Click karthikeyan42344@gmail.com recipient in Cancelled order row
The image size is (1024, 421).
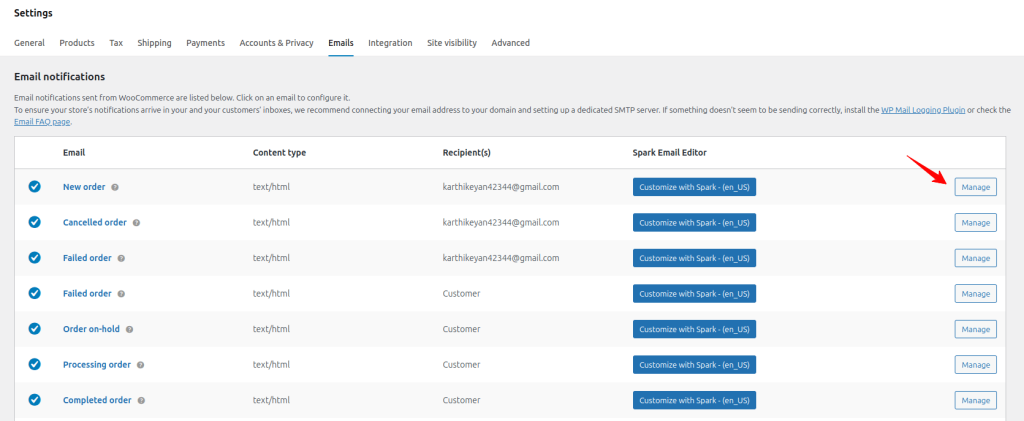point(501,222)
